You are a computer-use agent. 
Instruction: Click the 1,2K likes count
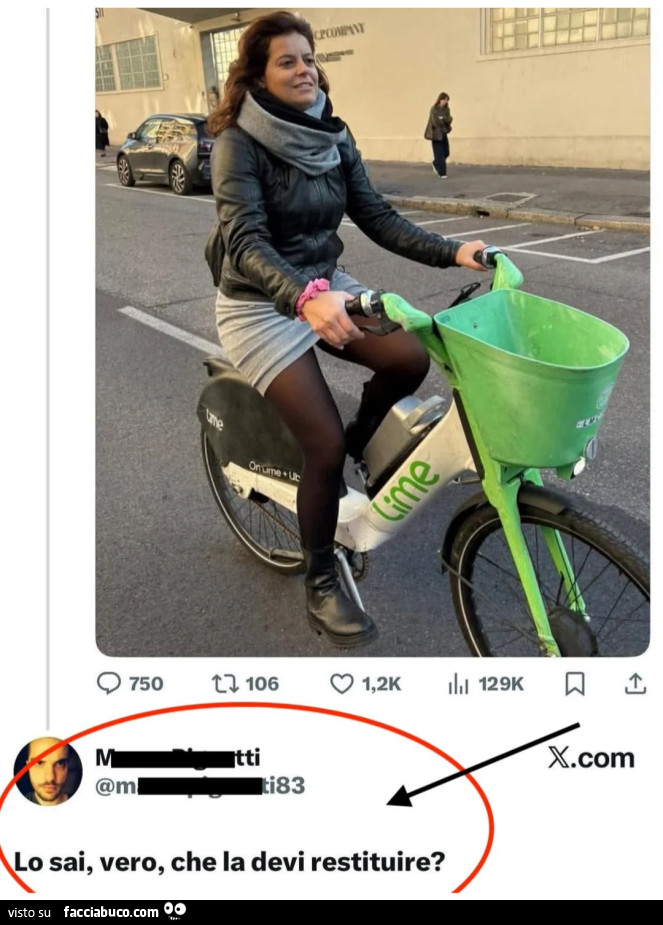(381, 683)
